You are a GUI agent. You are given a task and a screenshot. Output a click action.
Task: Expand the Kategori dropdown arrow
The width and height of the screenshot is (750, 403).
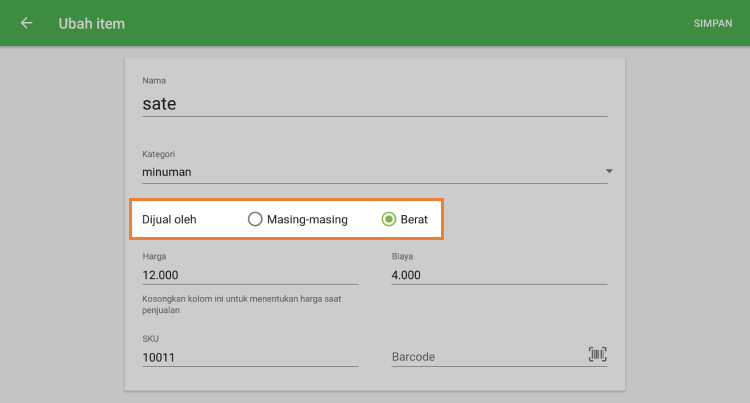point(609,172)
